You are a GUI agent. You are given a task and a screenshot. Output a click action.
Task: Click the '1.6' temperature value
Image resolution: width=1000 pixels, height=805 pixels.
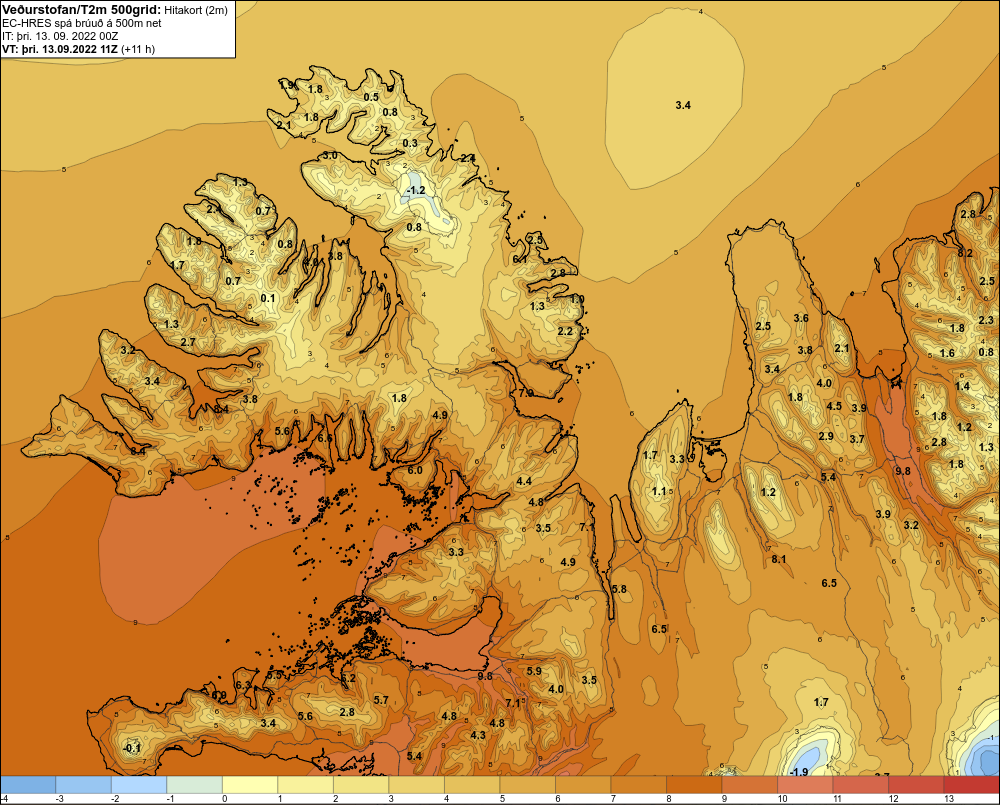(947, 353)
